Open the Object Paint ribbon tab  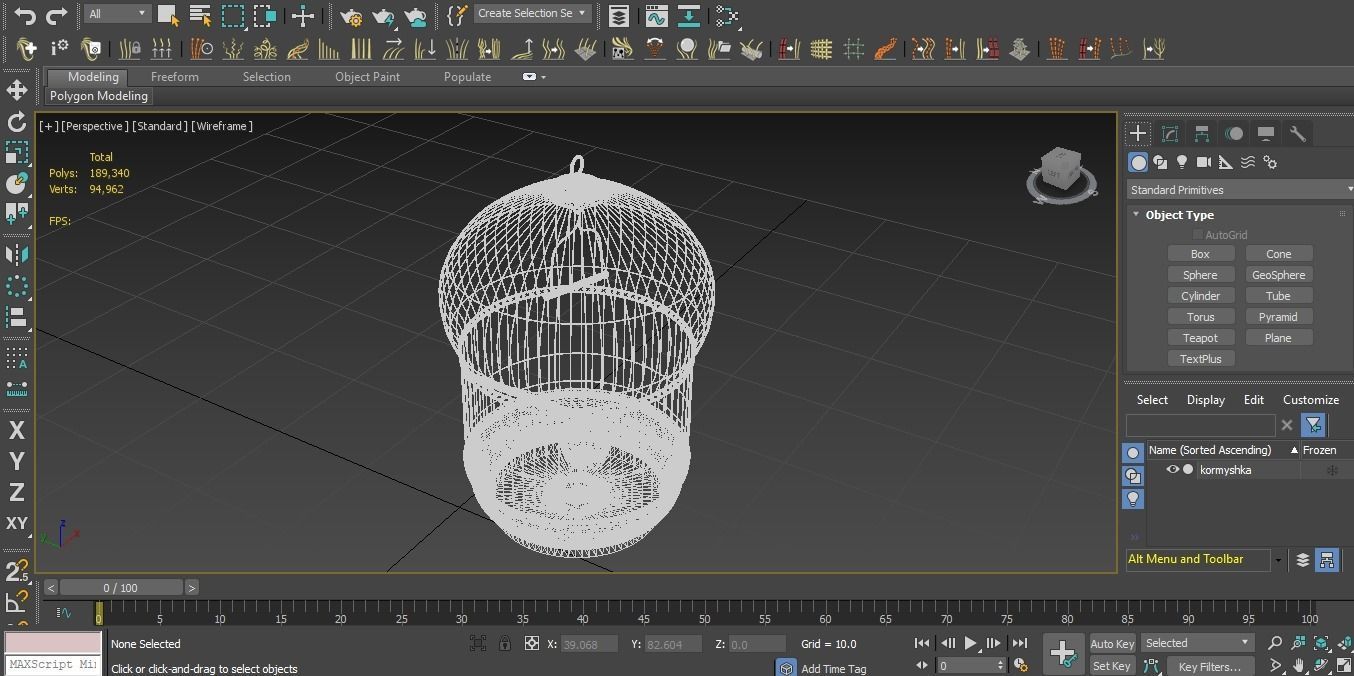pyautogui.click(x=367, y=77)
